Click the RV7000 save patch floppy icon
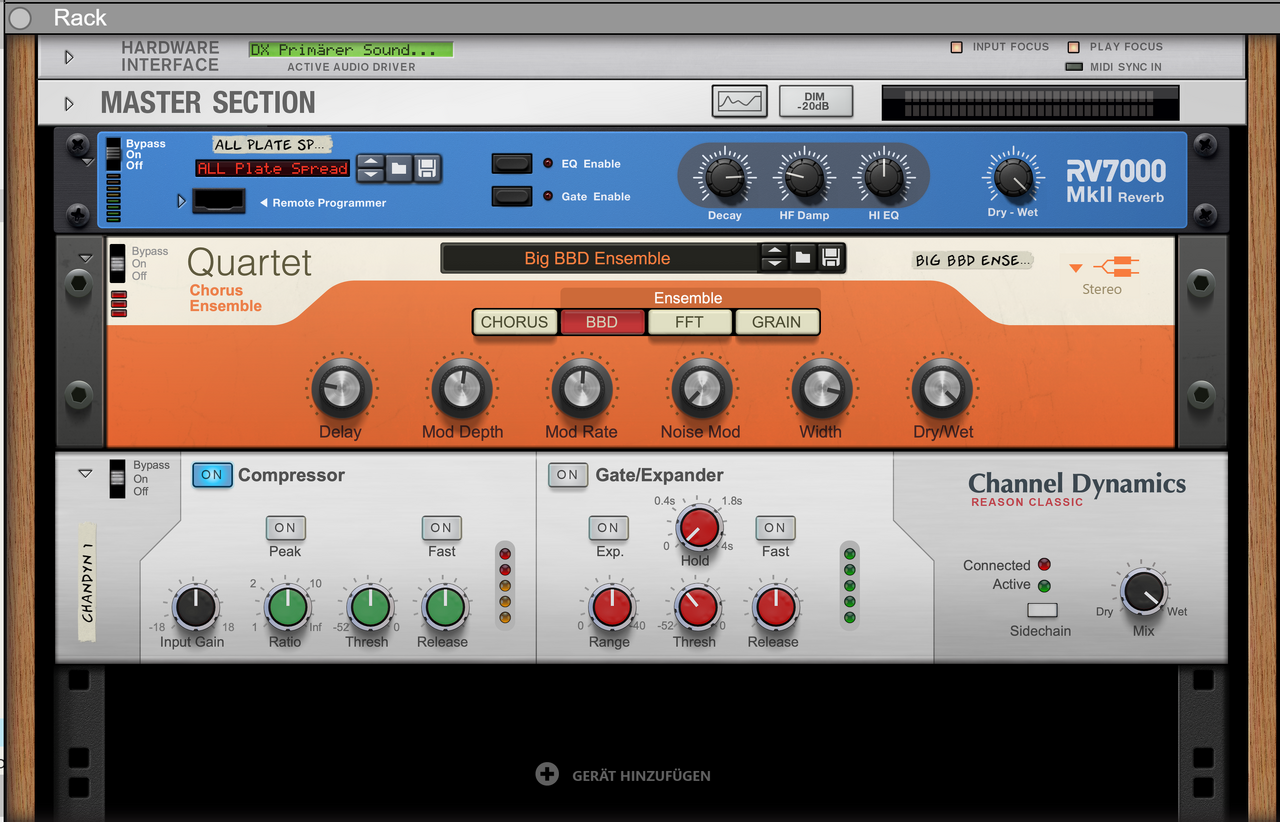Image resolution: width=1280 pixels, height=822 pixels. tap(427, 168)
